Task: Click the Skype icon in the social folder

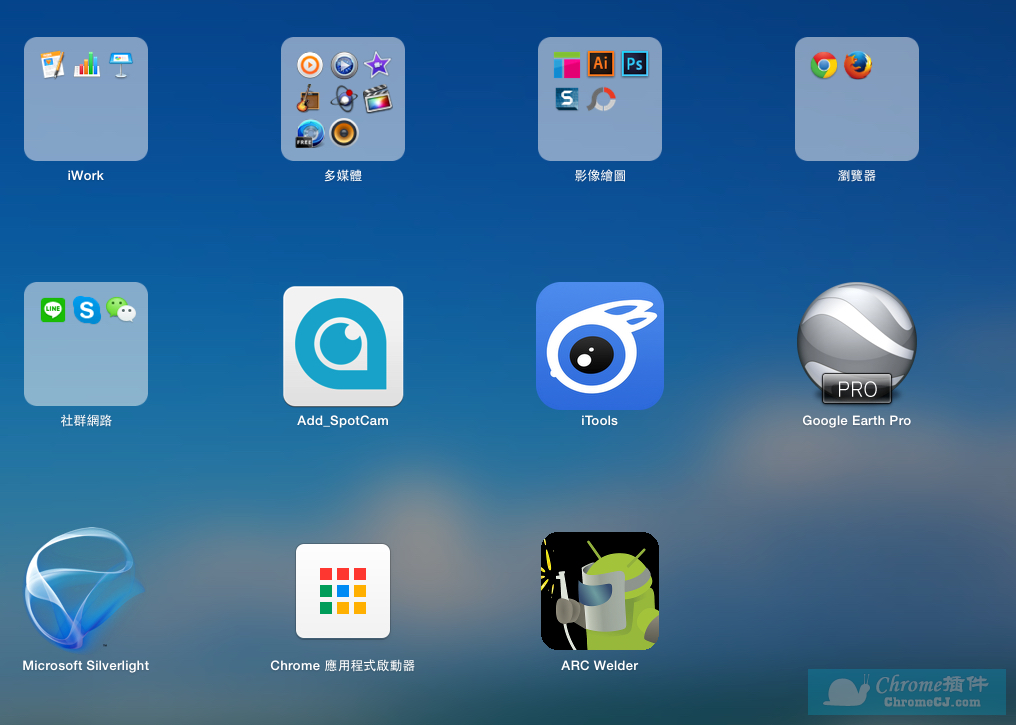Action: 87,310
